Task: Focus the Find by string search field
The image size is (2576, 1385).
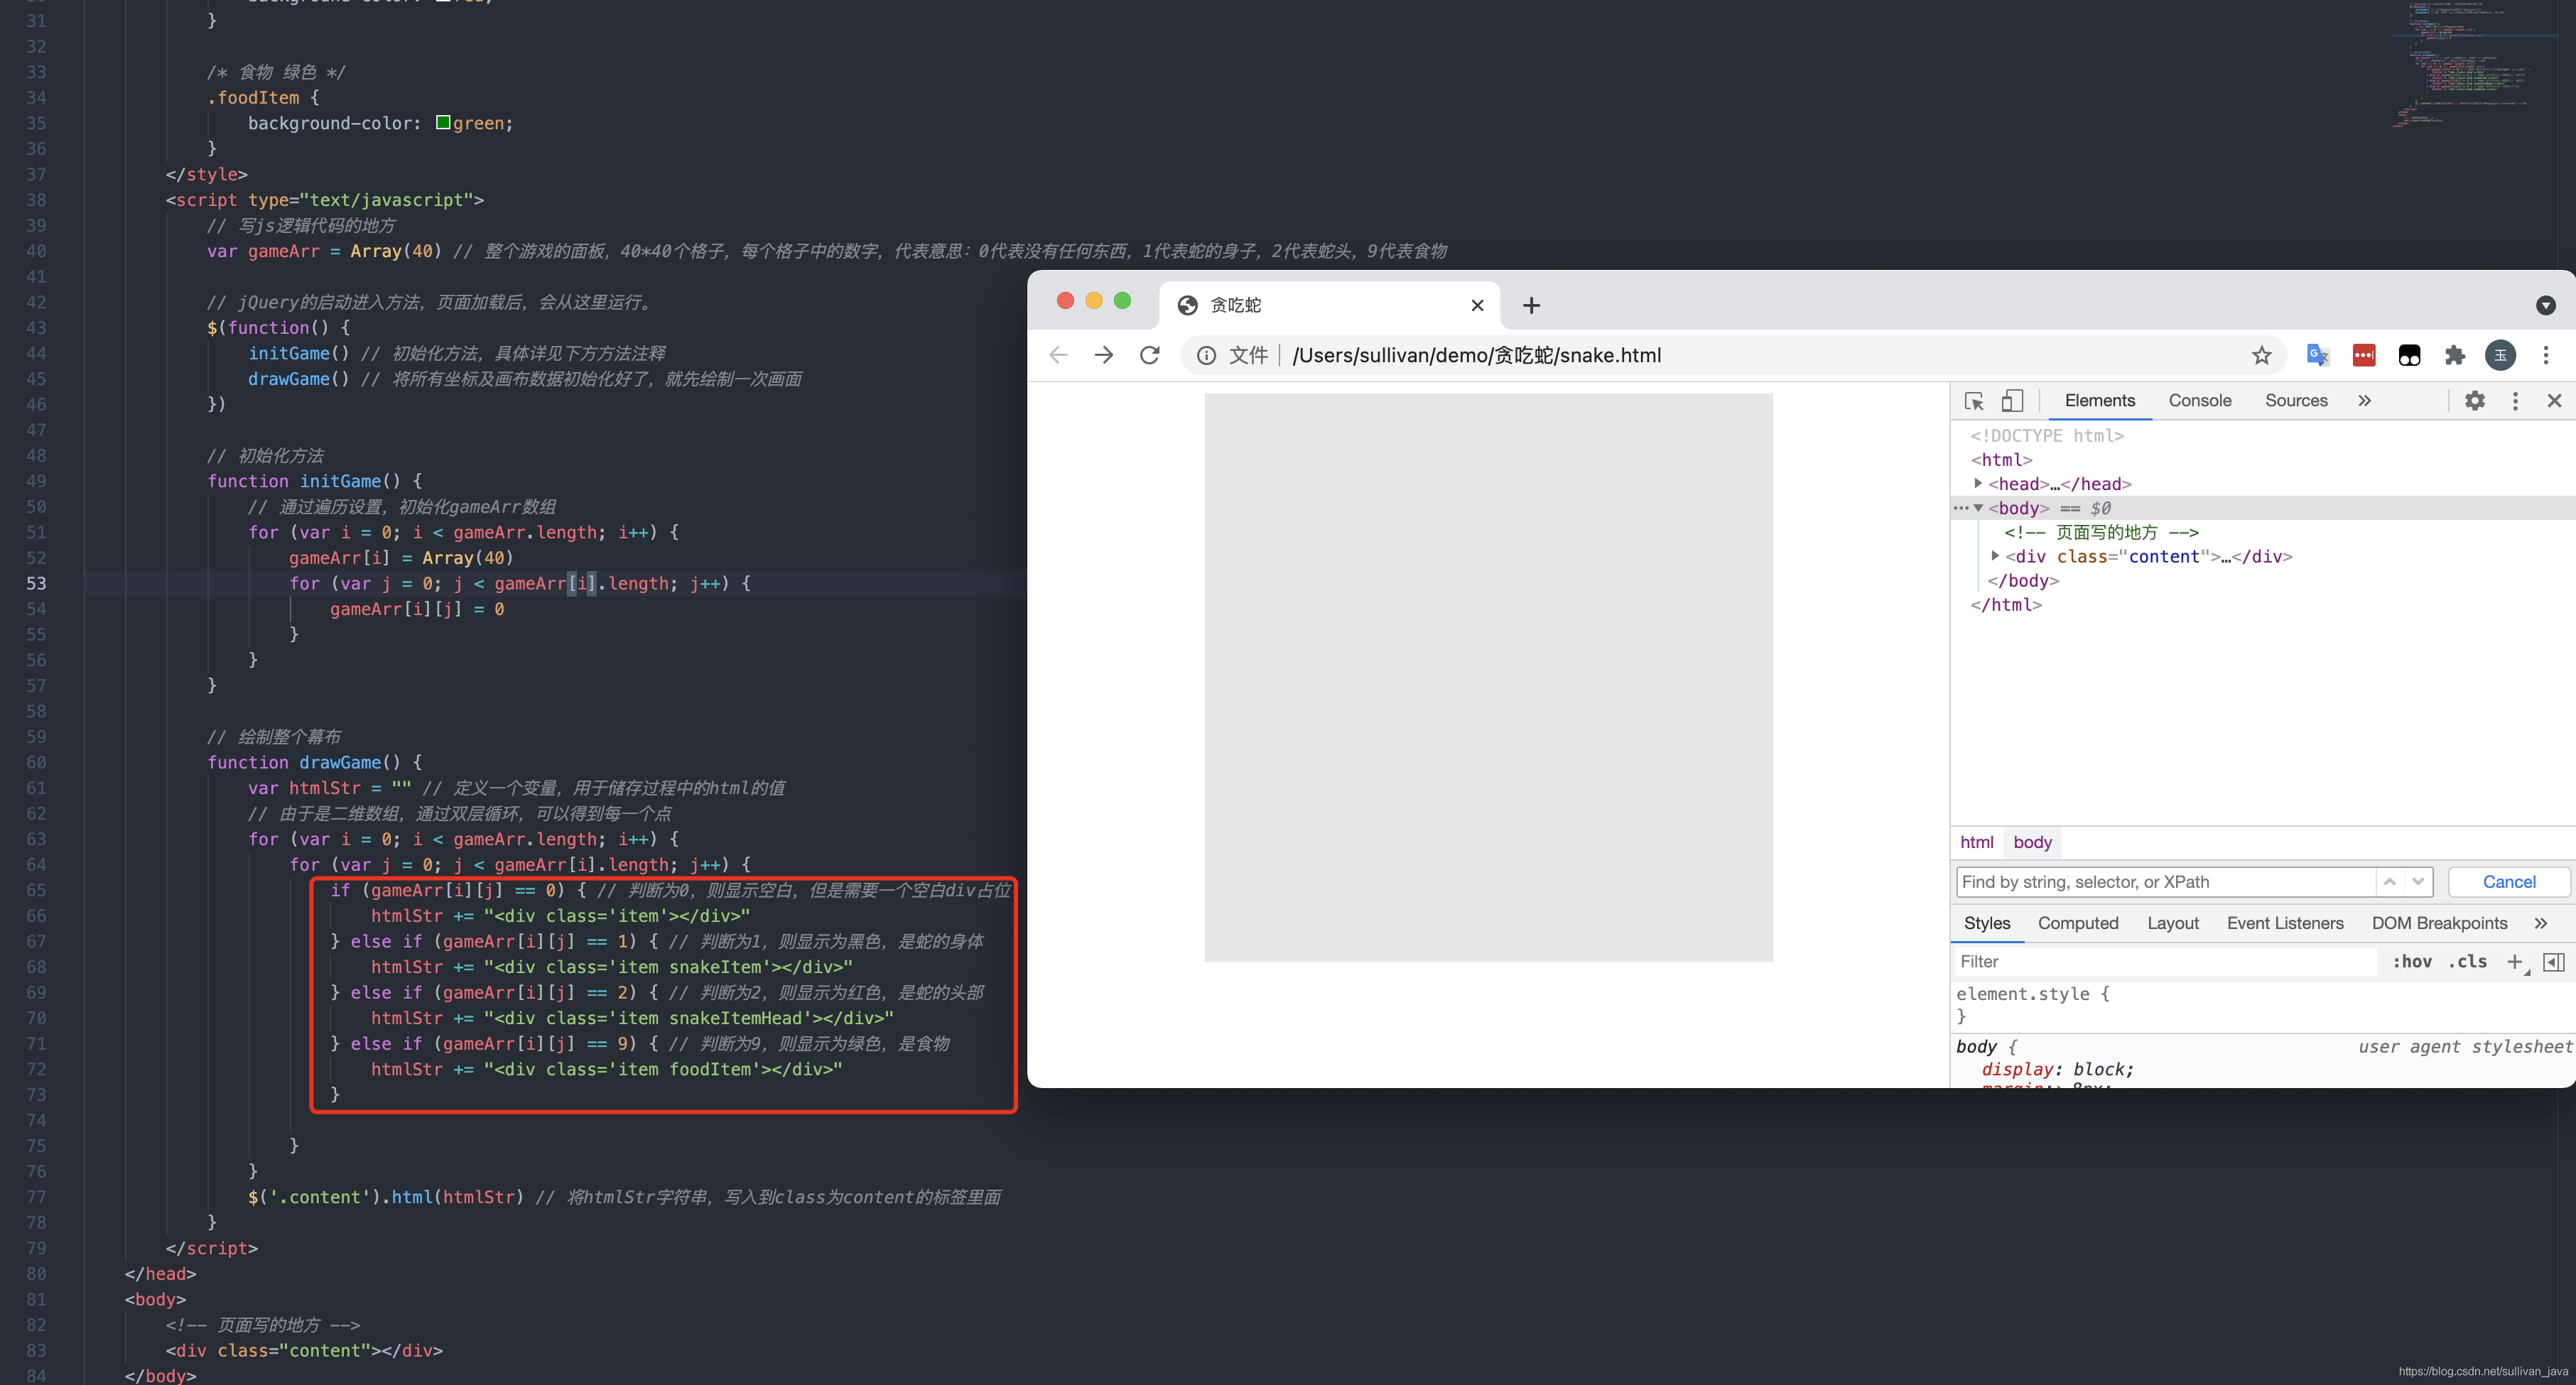Action: (x=2165, y=882)
